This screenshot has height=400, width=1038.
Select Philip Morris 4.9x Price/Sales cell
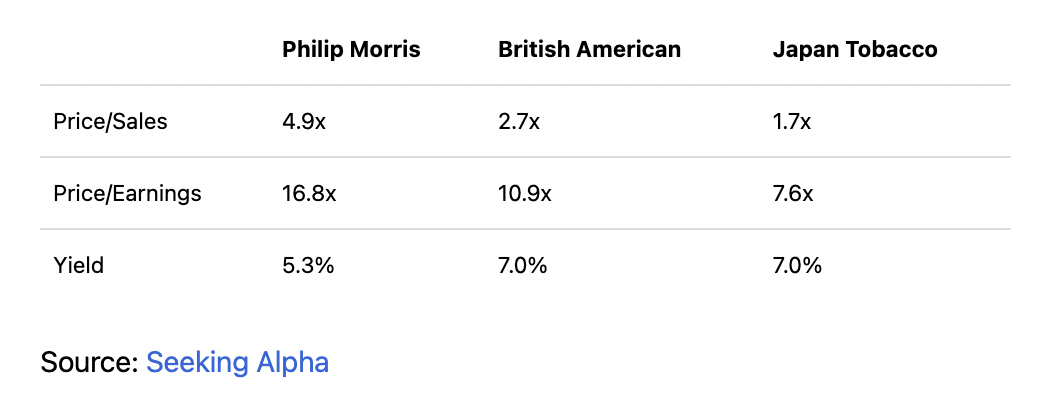[x=303, y=122]
